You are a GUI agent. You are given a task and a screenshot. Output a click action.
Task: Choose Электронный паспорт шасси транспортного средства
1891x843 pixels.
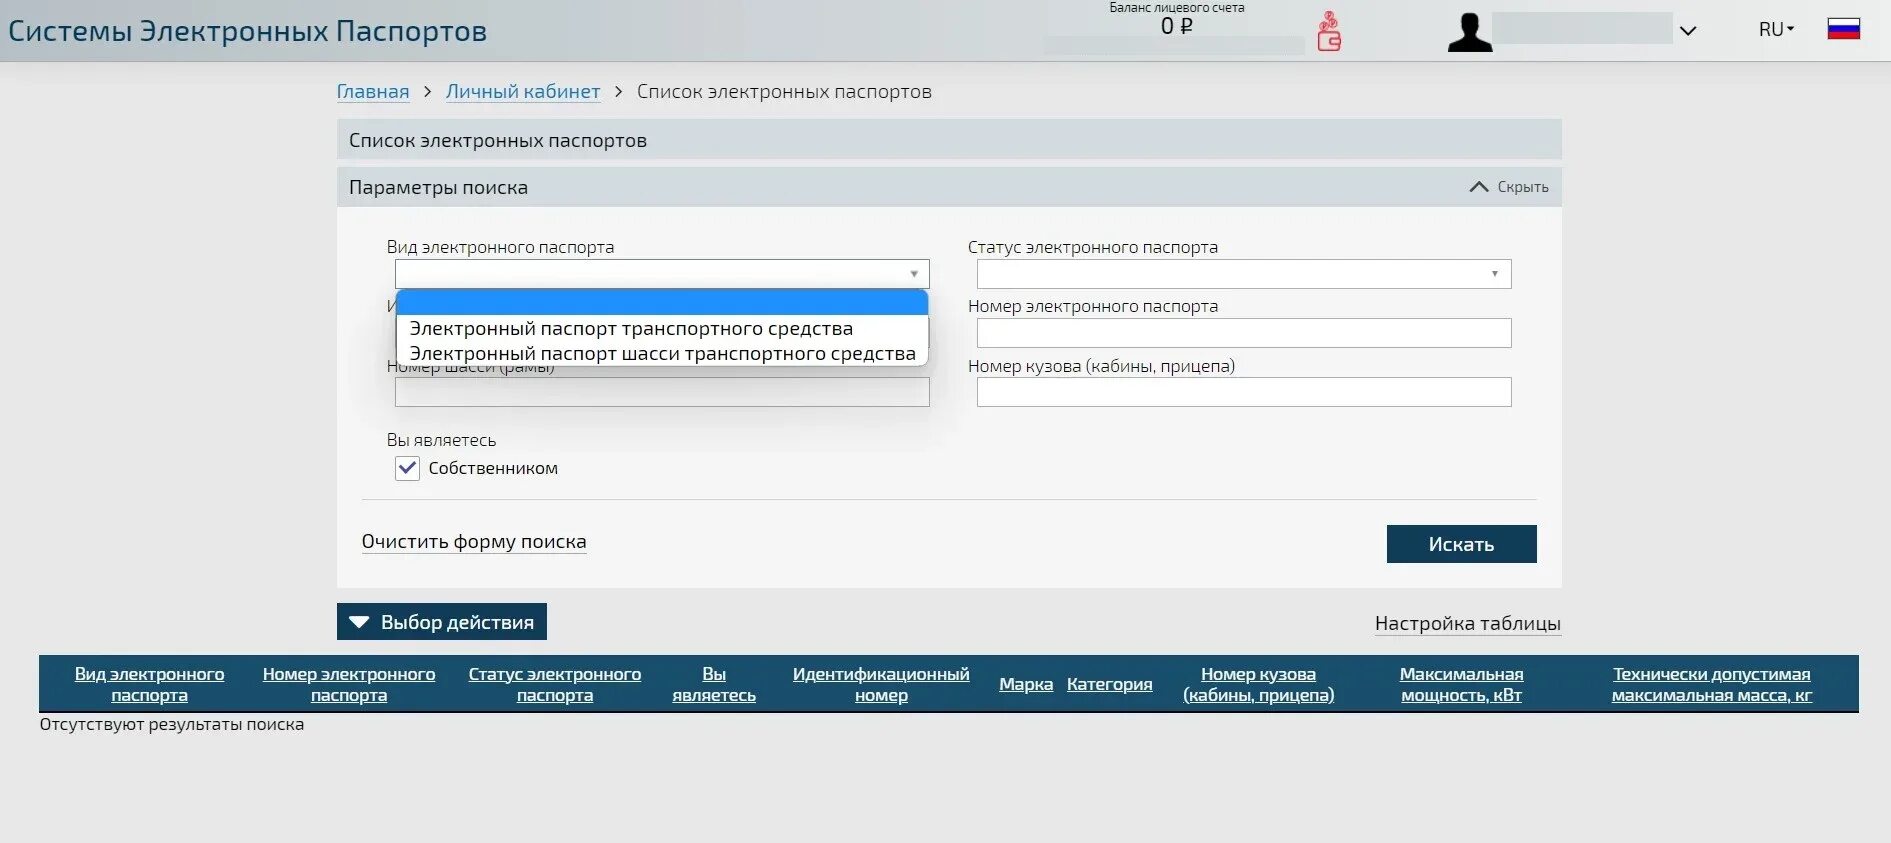pos(662,353)
